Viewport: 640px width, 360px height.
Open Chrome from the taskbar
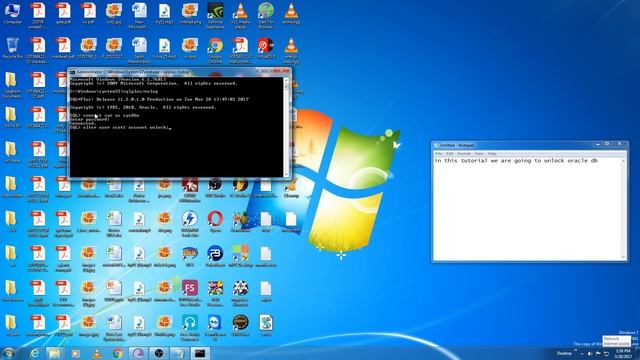tap(118, 353)
